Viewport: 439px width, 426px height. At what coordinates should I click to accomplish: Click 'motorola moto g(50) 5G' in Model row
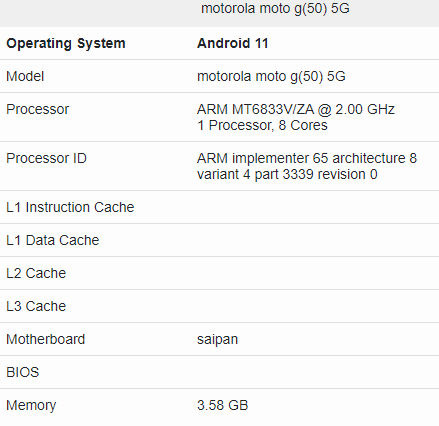(x=271, y=77)
